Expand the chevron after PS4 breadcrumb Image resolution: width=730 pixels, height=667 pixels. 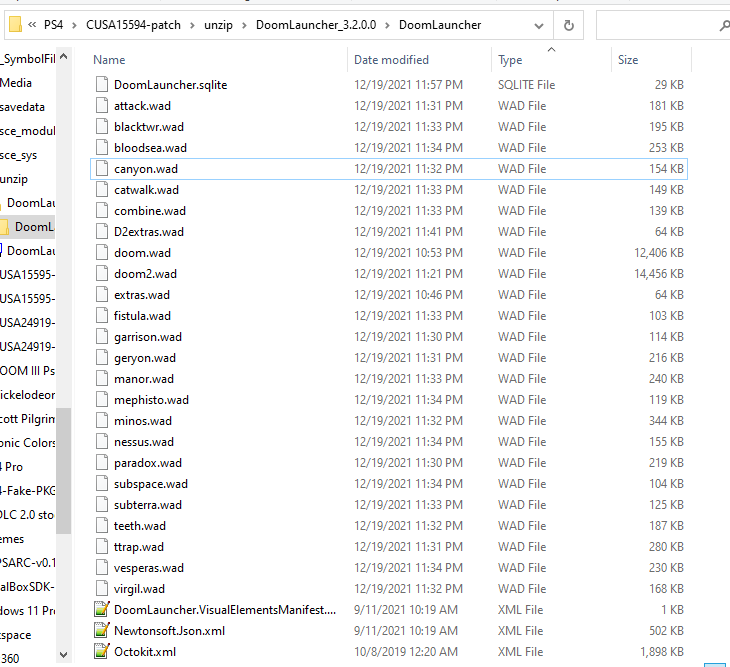point(74,25)
